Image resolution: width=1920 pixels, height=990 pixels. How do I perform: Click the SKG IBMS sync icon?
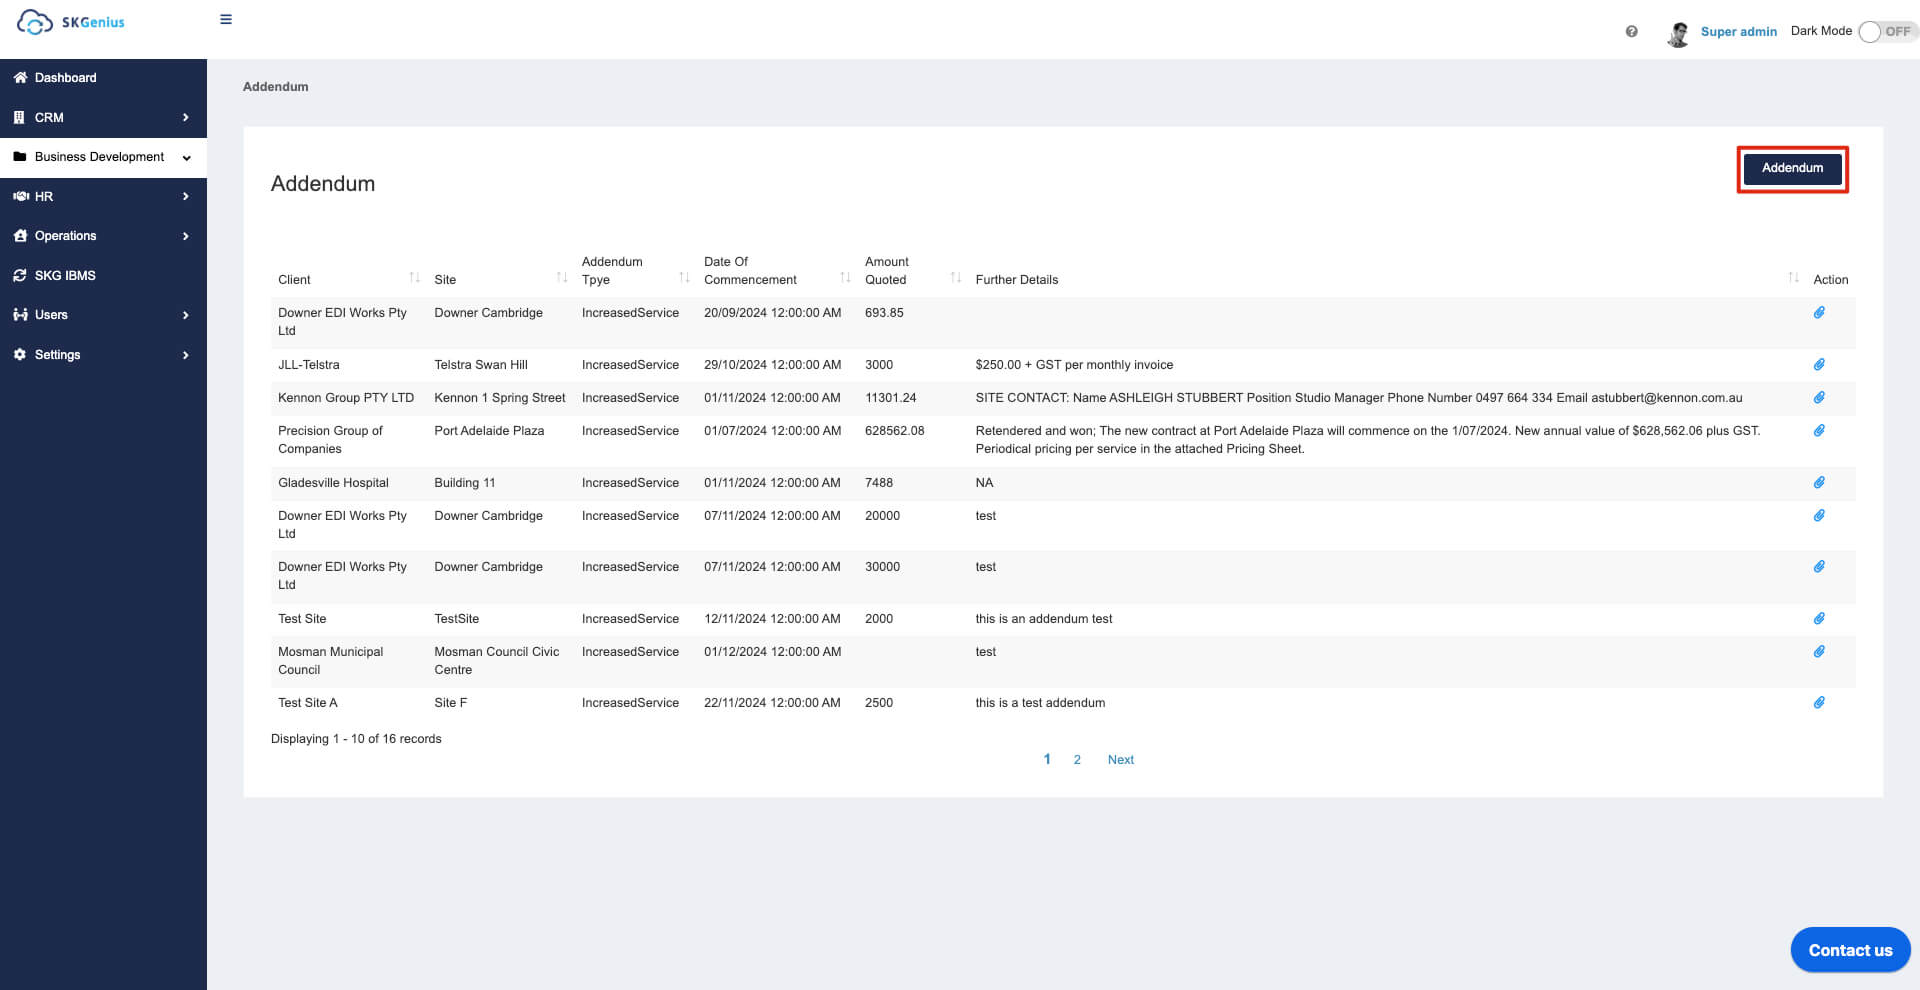coord(19,275)
